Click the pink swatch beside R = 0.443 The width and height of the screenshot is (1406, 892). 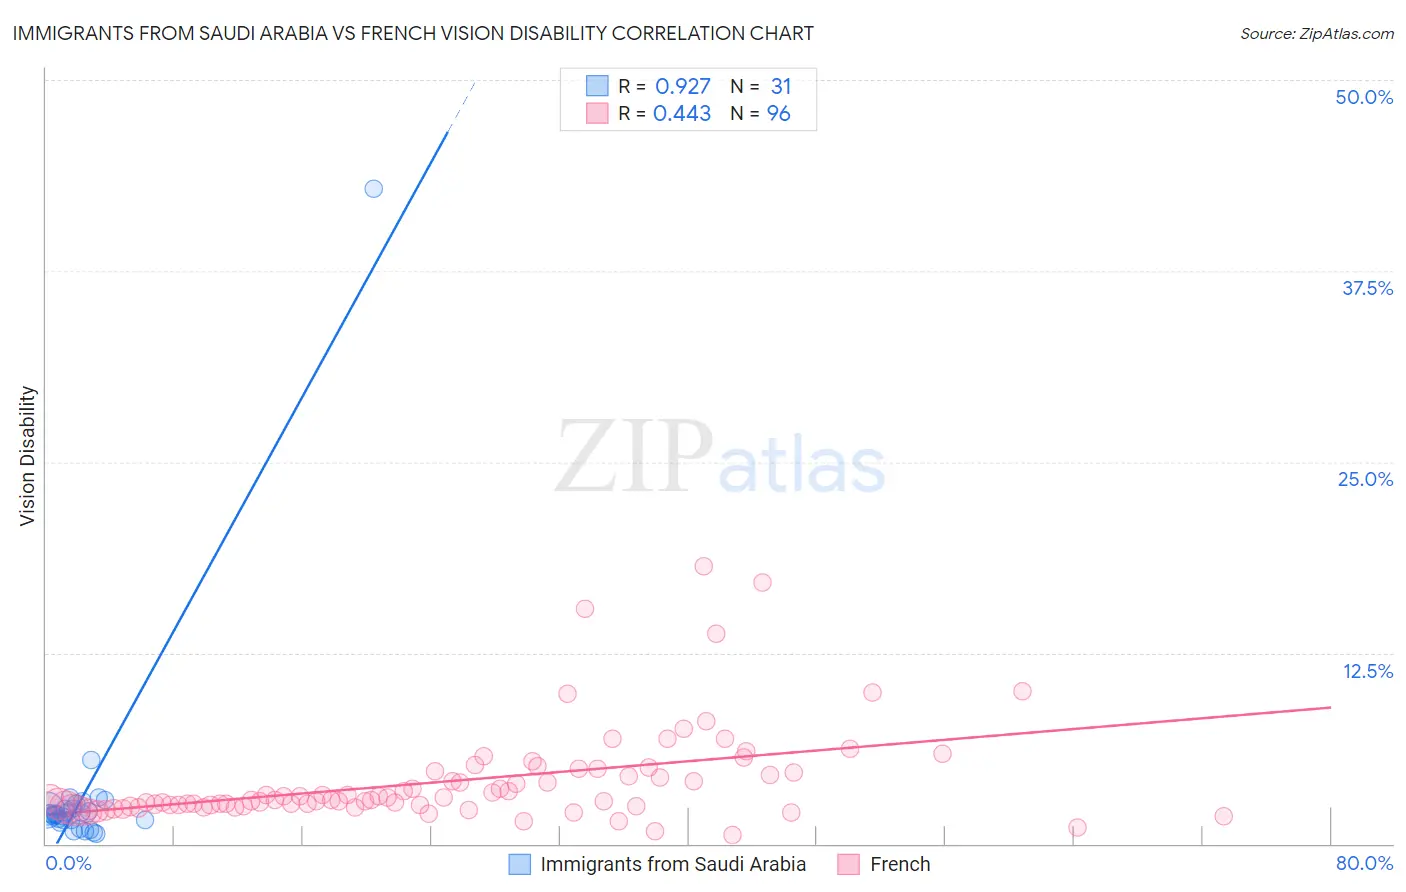coord(597,113)
